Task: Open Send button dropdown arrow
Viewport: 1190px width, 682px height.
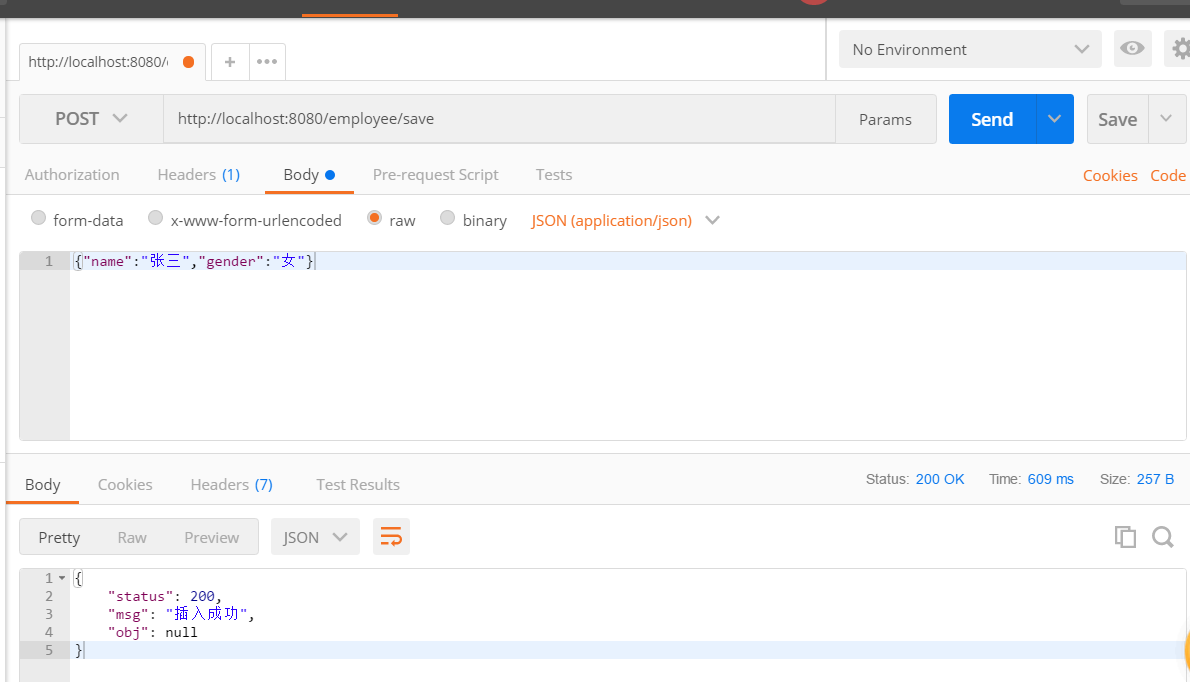Action: [1054, 119]
